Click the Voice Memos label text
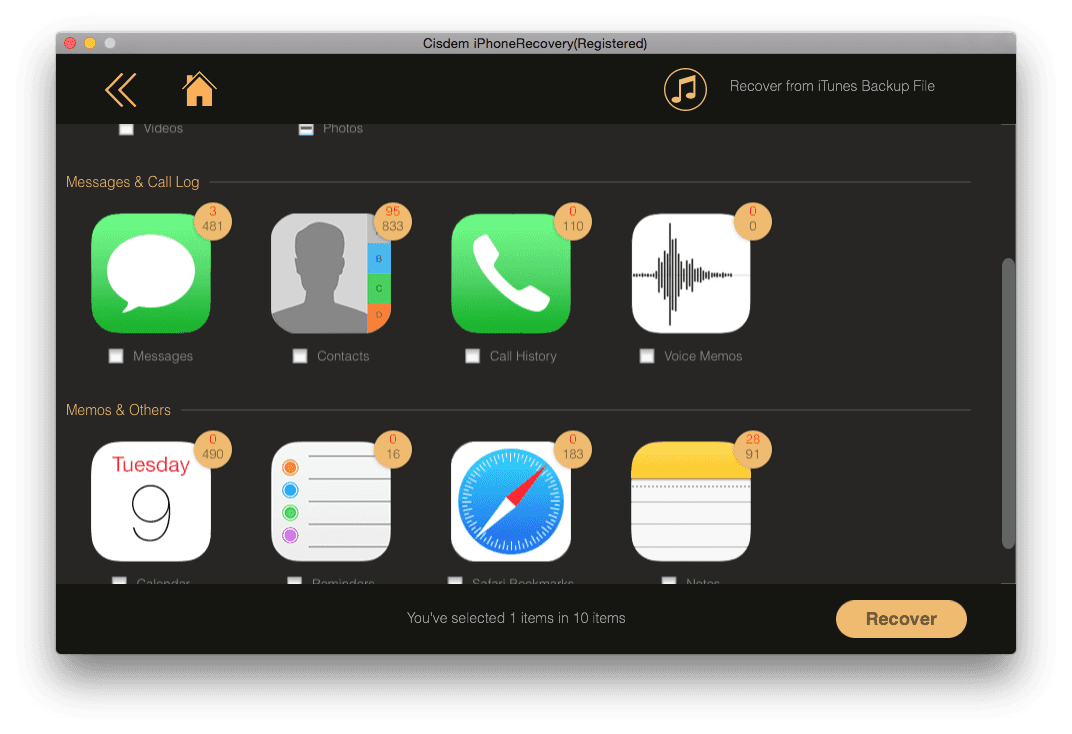 coord(703,356)
